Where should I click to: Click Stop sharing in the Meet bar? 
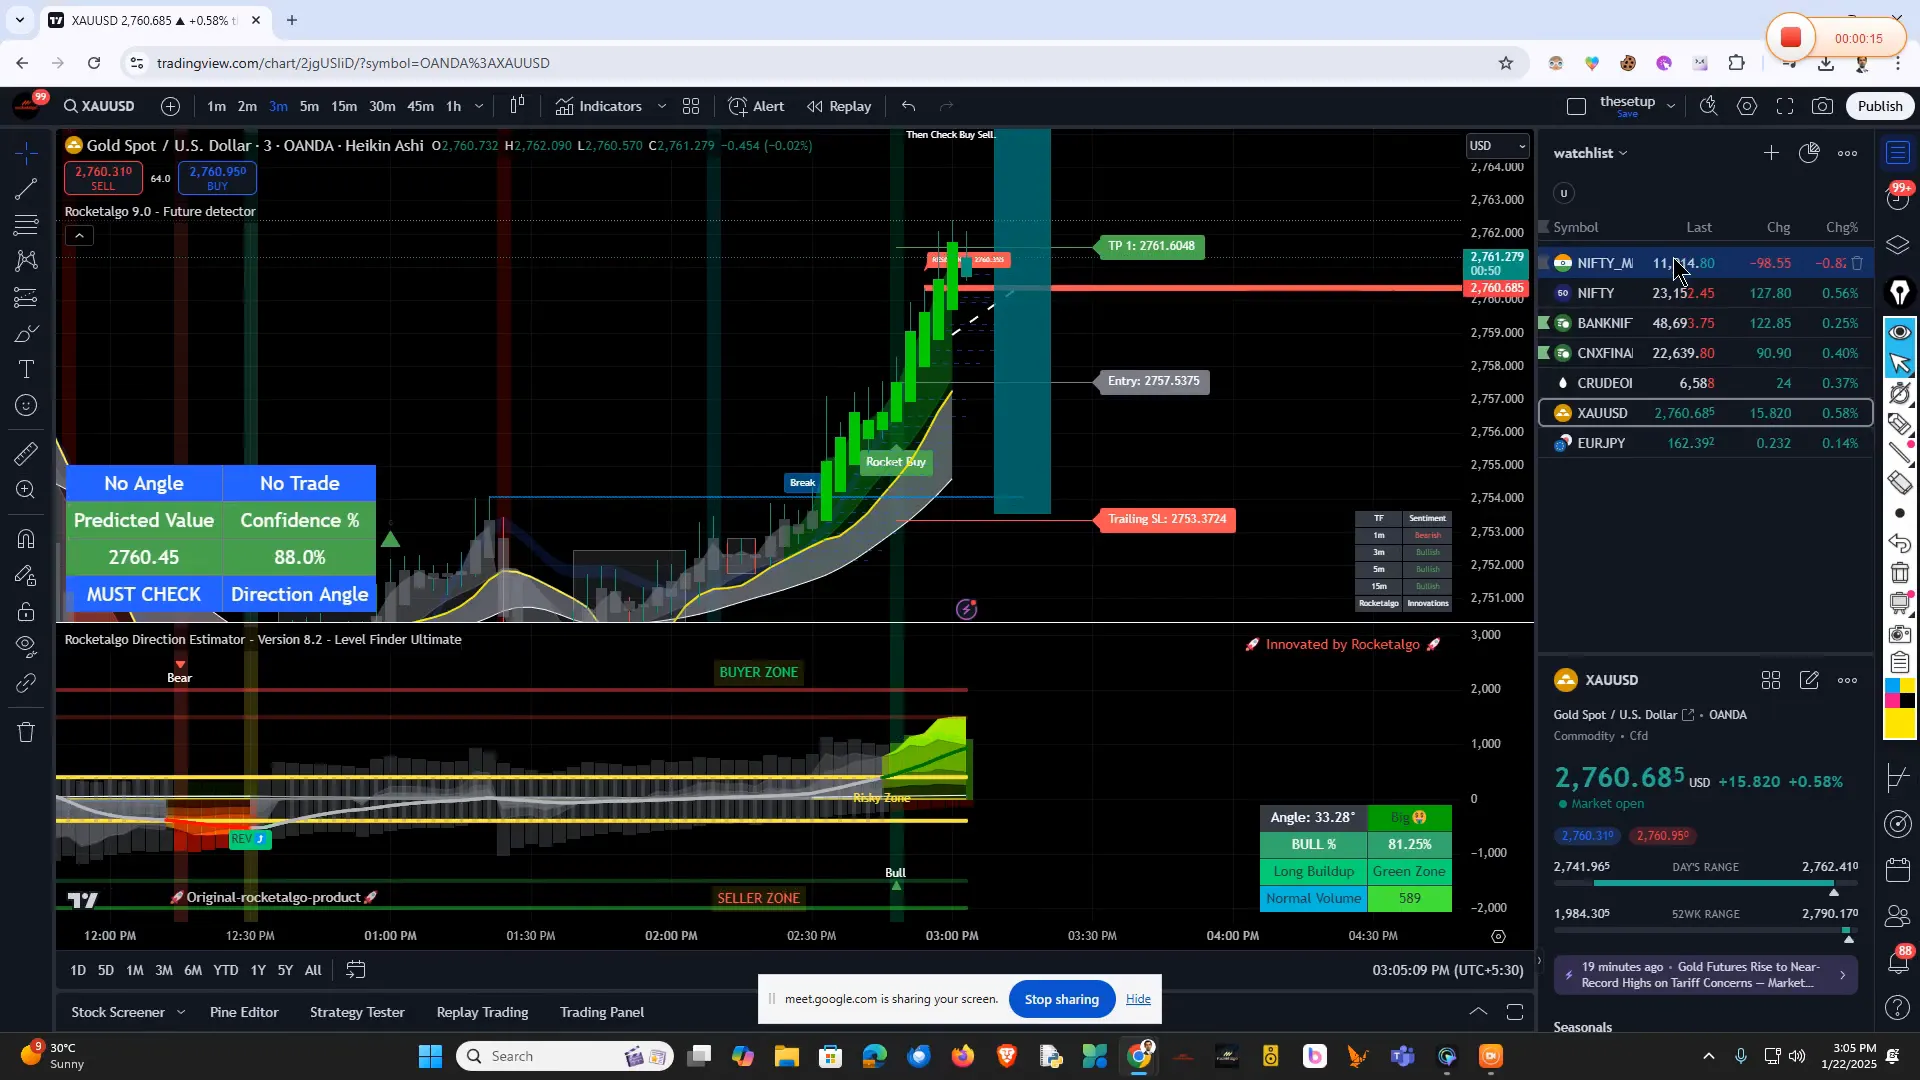[x=1061, y=999]
